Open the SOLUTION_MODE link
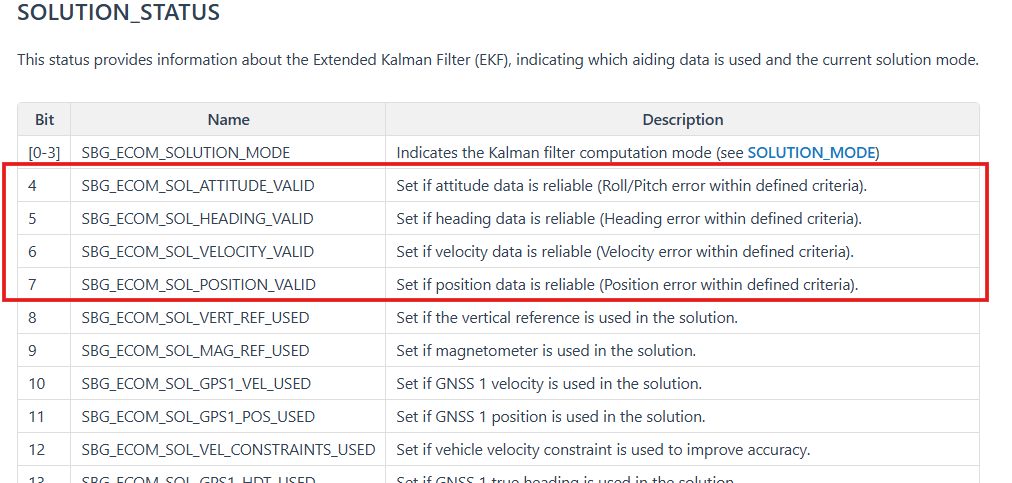This screenshot has width=1012, height=483. coord(811,153)
